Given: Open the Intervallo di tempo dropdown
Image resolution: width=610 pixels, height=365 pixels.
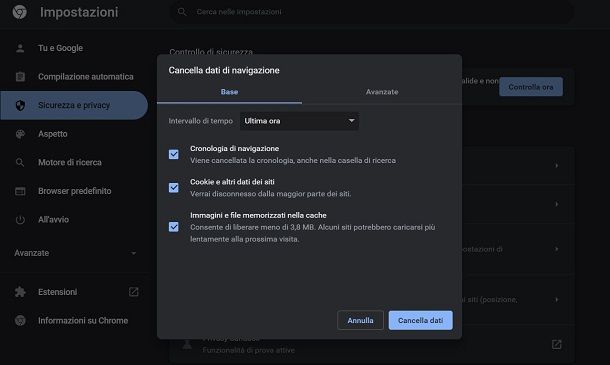Looking at the screenshot, I should click(299, 121).
